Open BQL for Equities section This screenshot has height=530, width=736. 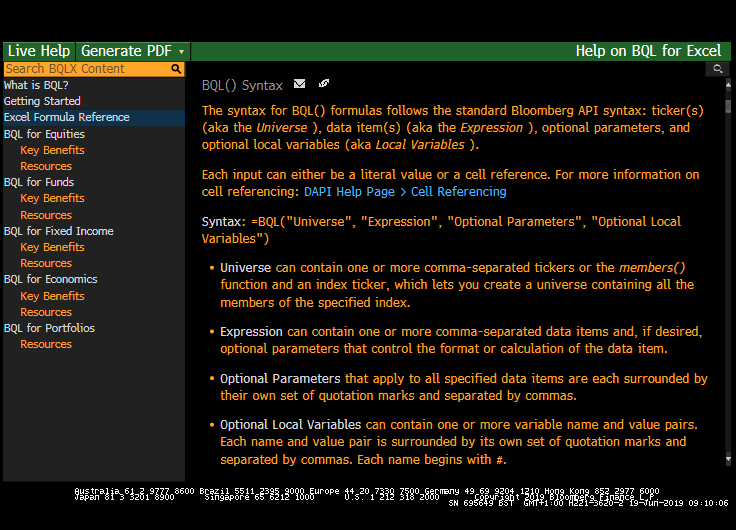(x=44, y=134)
